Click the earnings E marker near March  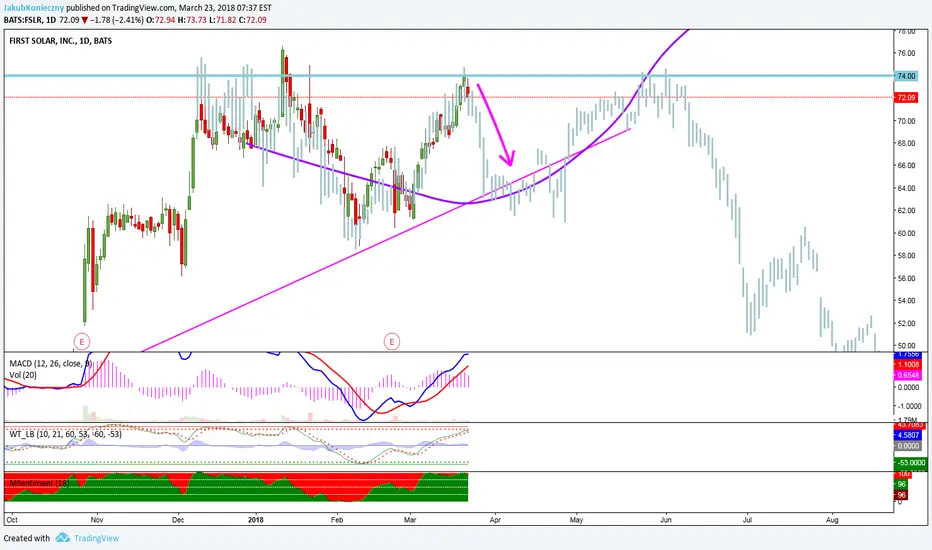[392, 341]
